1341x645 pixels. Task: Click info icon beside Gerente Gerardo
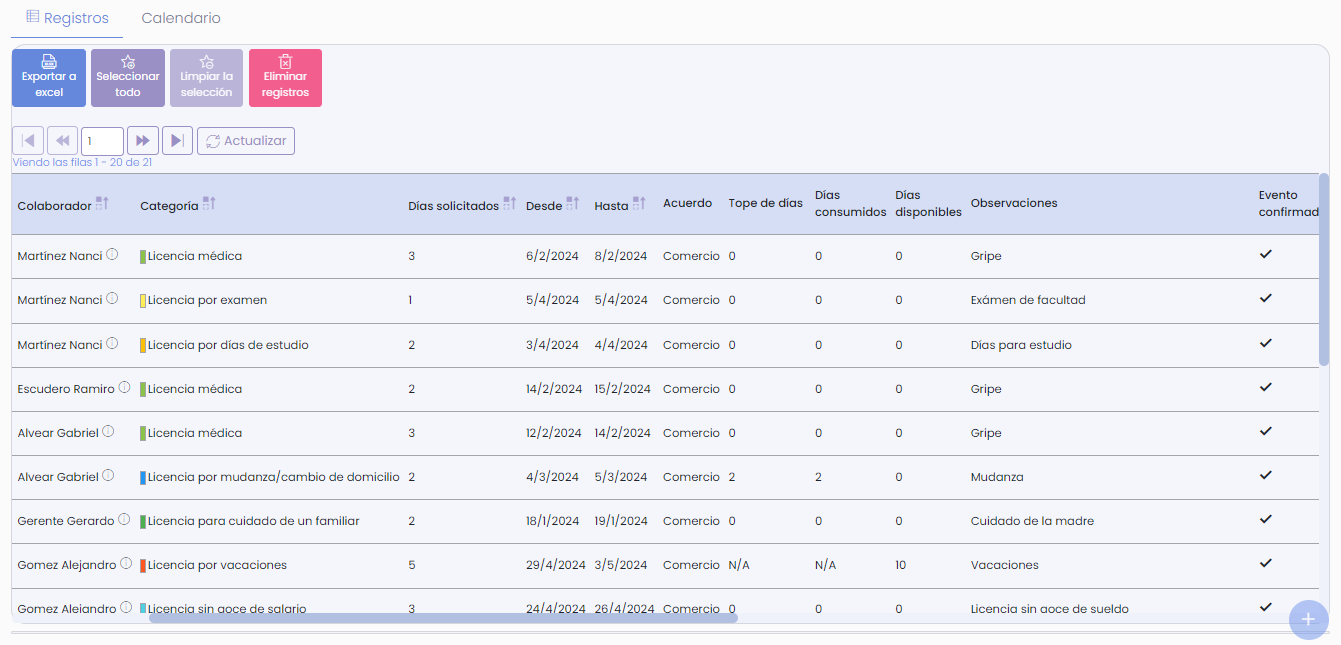point(124,520)
